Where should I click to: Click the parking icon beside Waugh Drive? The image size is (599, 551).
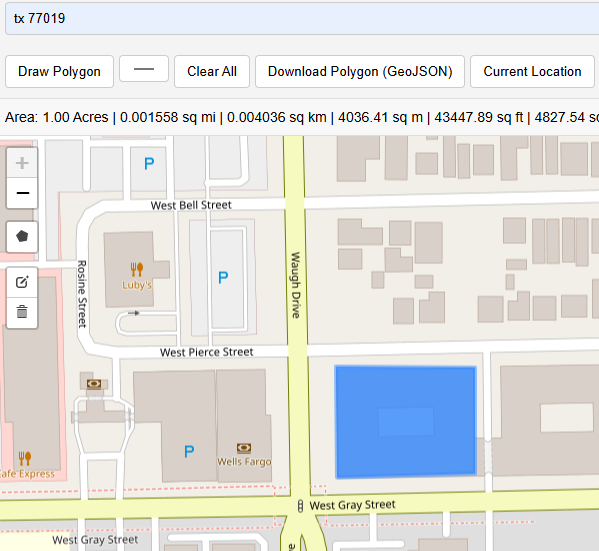pos(223,277)
